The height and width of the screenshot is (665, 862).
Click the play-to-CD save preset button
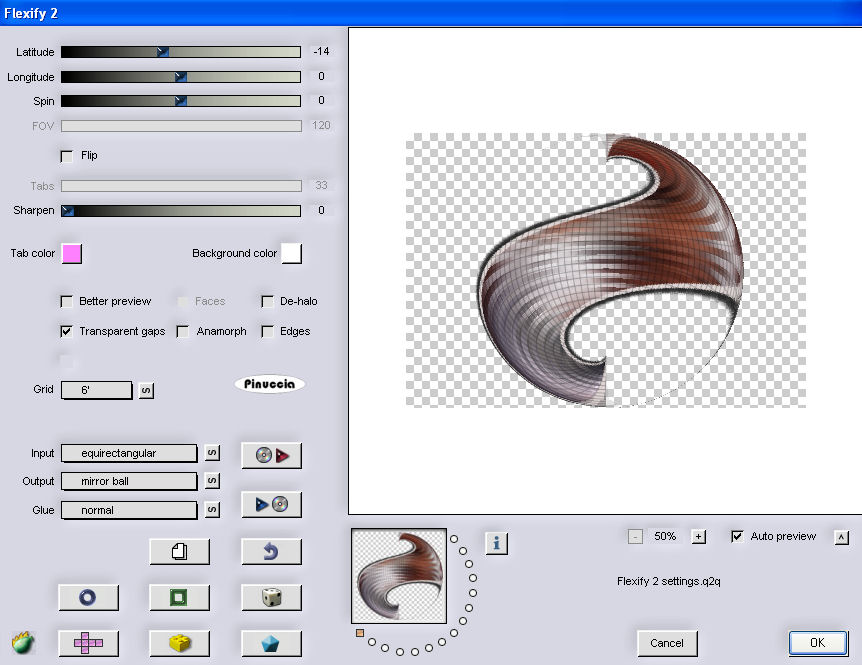coord(272,504)
